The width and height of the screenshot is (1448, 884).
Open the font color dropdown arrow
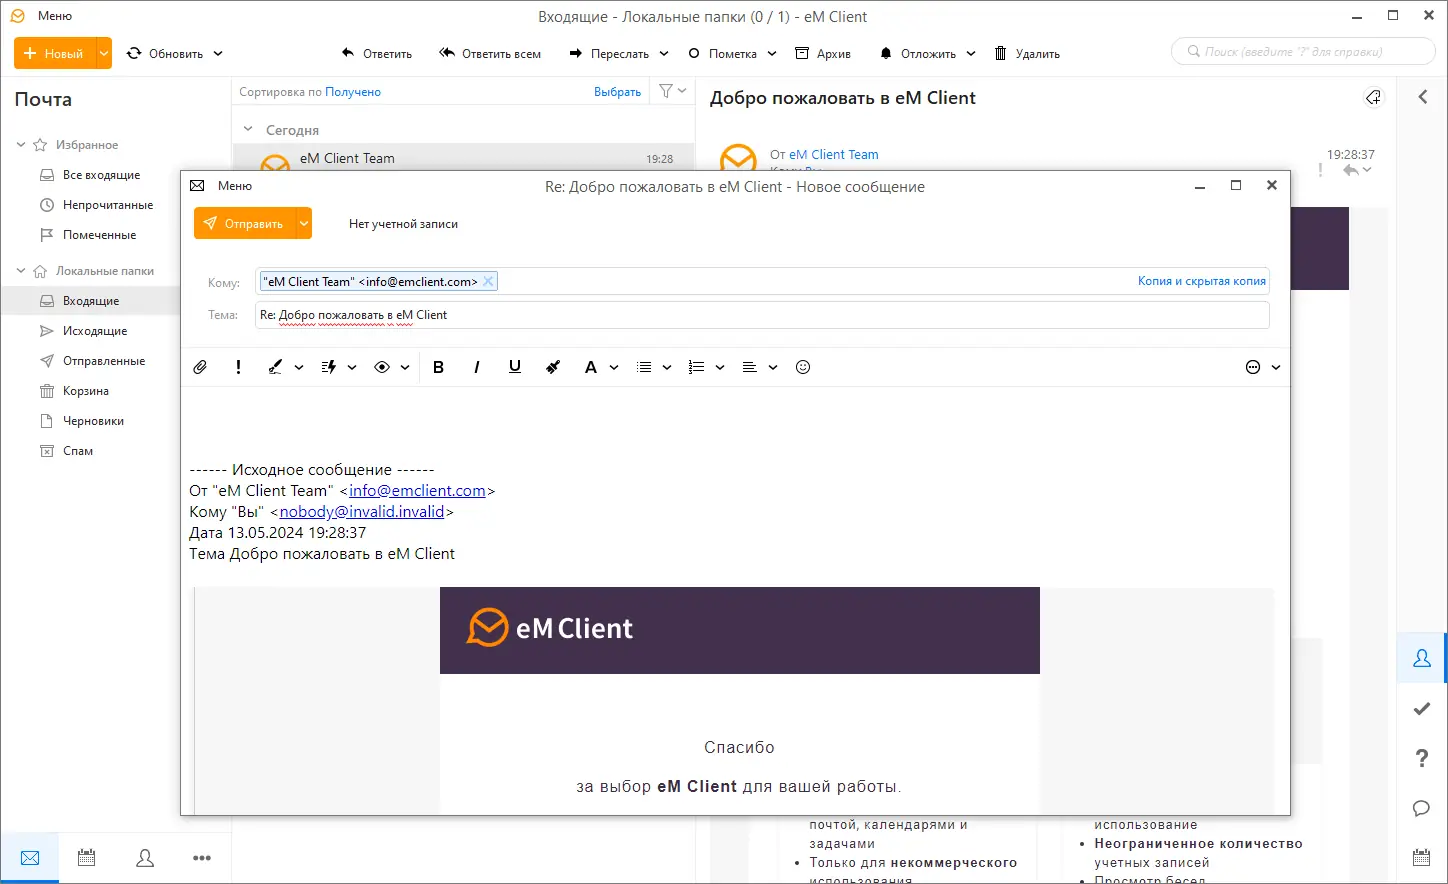tap(614, 367)
